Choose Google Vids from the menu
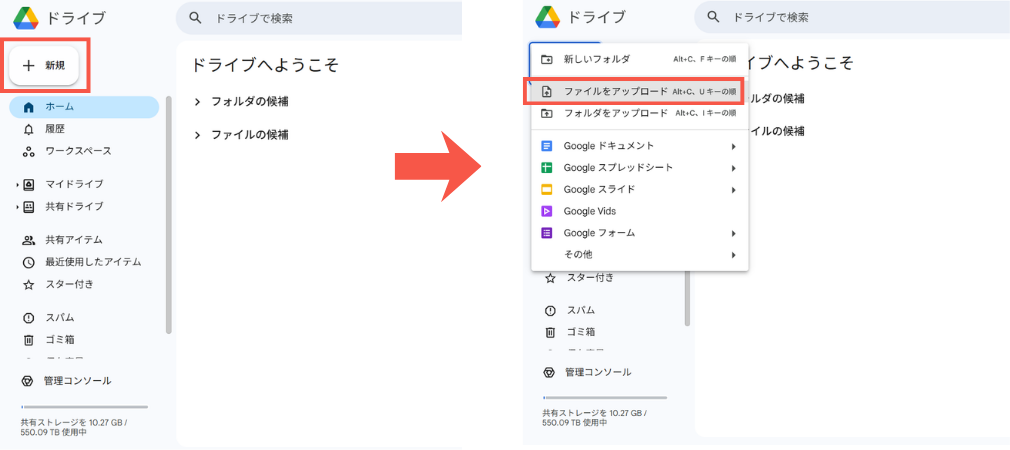 [640, 211]
